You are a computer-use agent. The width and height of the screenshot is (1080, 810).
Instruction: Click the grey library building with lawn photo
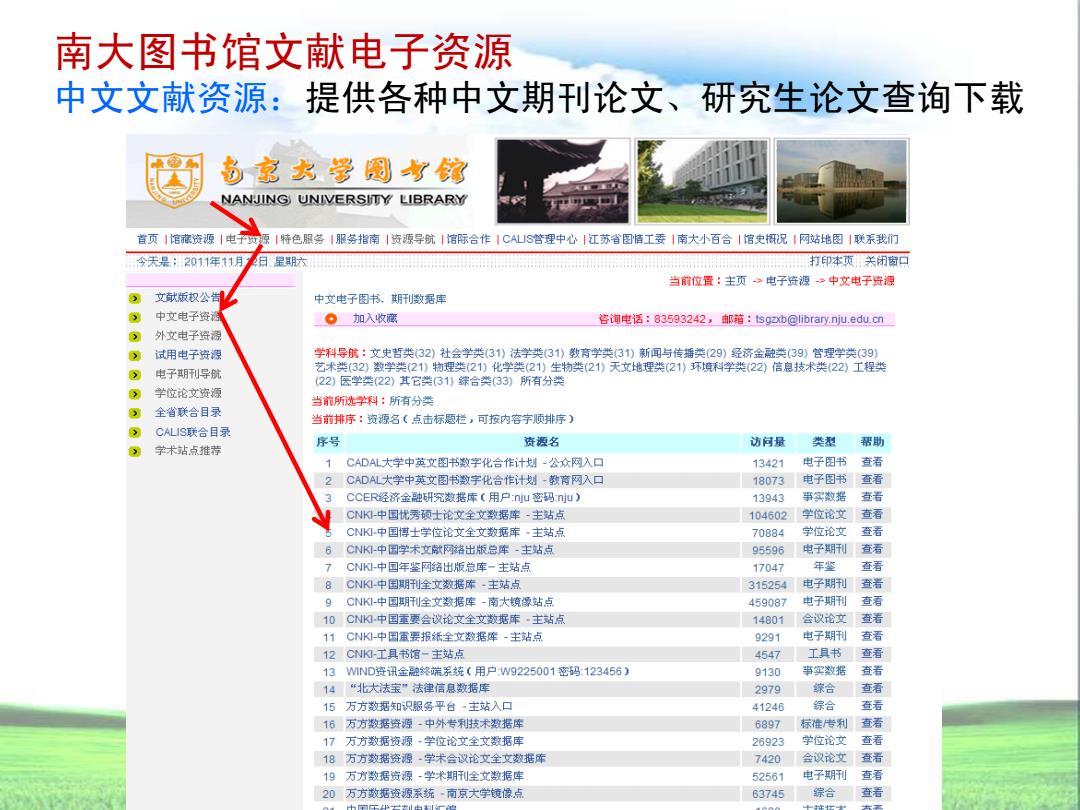coord(702,181)
